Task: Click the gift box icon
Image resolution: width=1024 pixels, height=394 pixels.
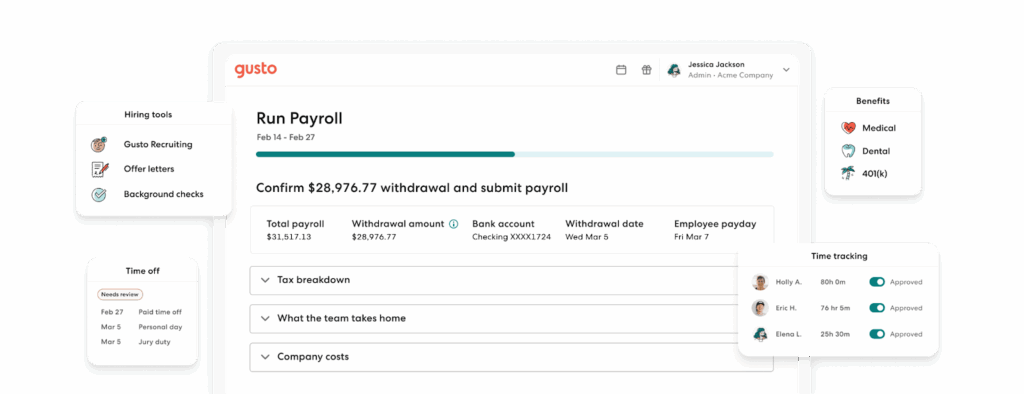Action: (x=646, y=70)
